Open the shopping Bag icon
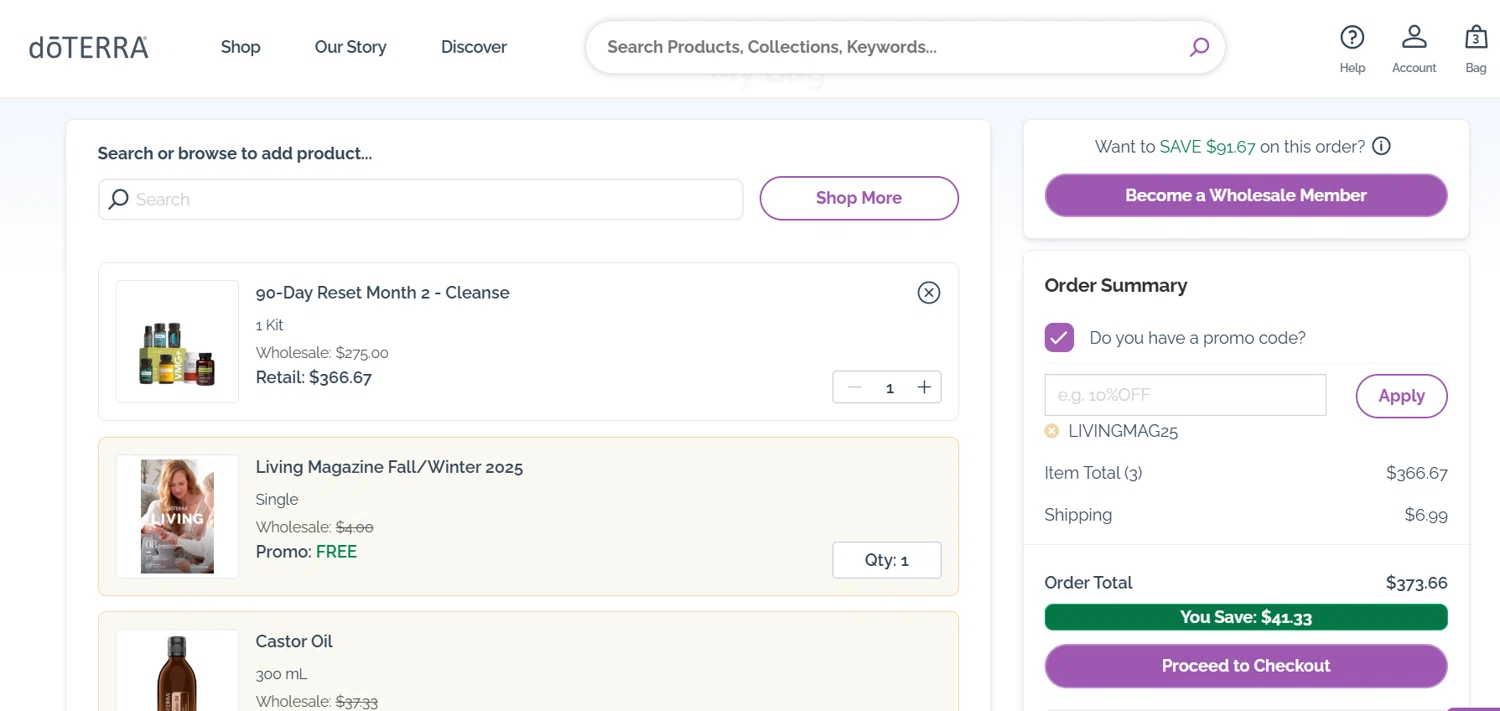 [1476, 38]
